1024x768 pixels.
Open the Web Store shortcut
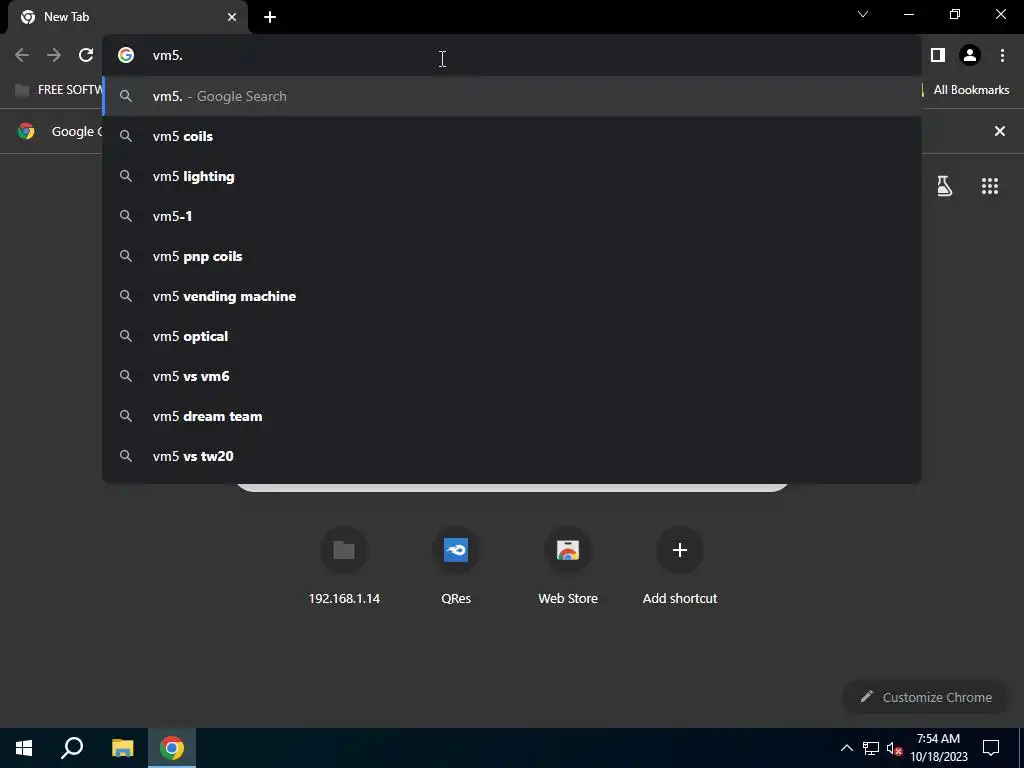pyautogui.click(x=568, y=566)
